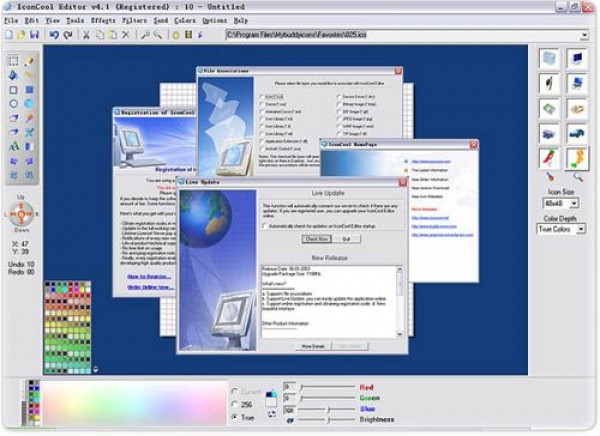
Task: Select the 256 colors radio button
Action: coord(236,404)
